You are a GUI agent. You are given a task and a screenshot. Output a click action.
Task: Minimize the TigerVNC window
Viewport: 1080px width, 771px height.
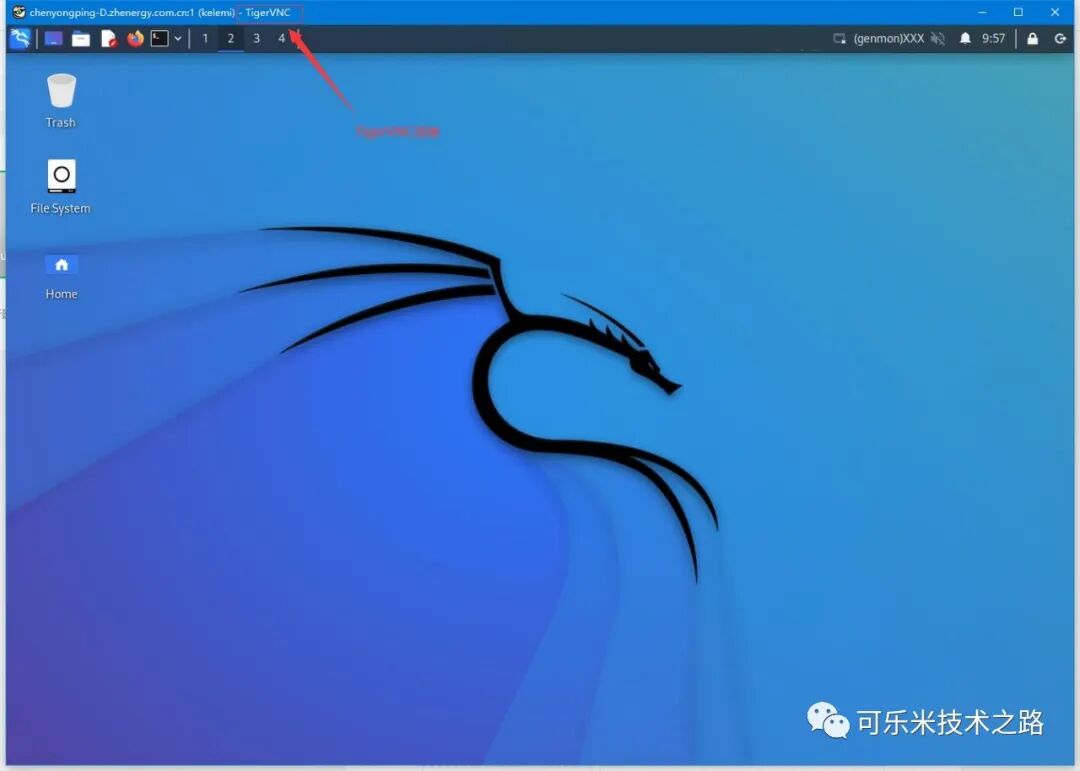[982, 12]
